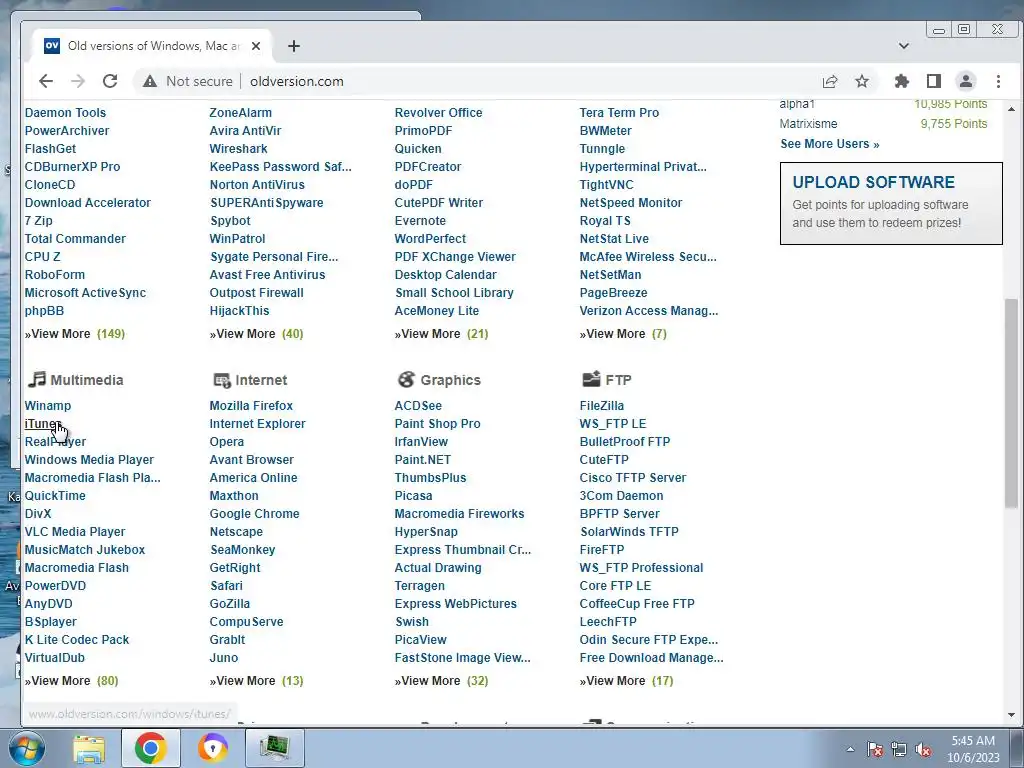The height and width of the screenshot is (768, 1024).
Task: View More FTP programs (17)
Action: pos(626,680)
